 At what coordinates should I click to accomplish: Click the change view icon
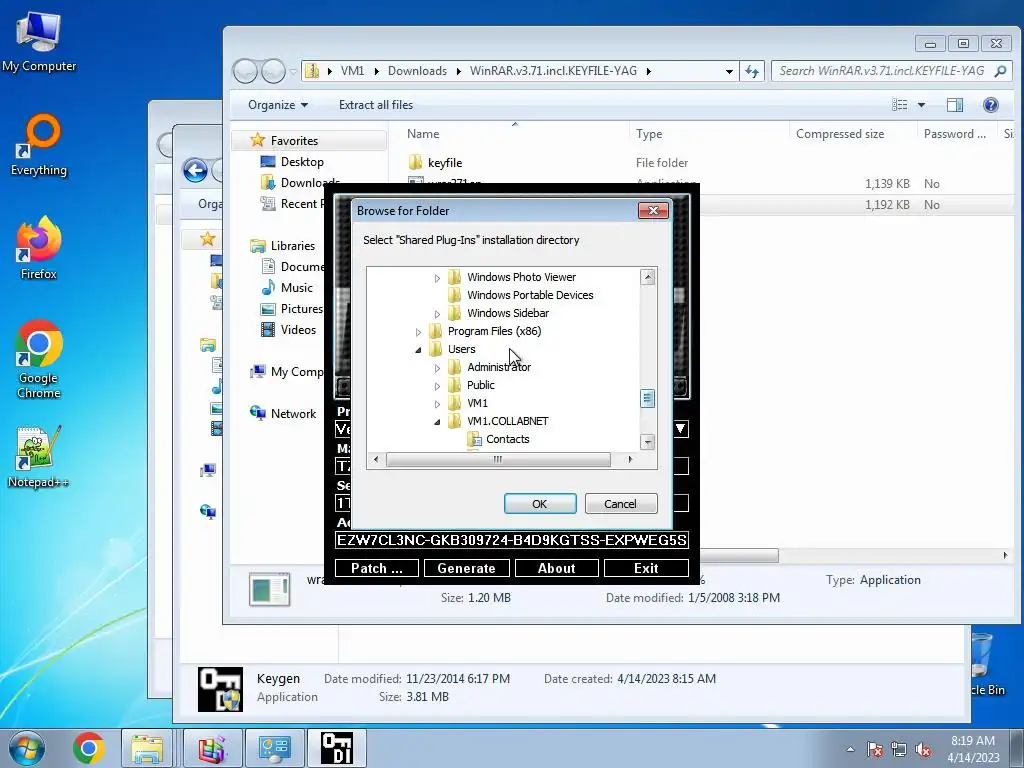(900, 105)
